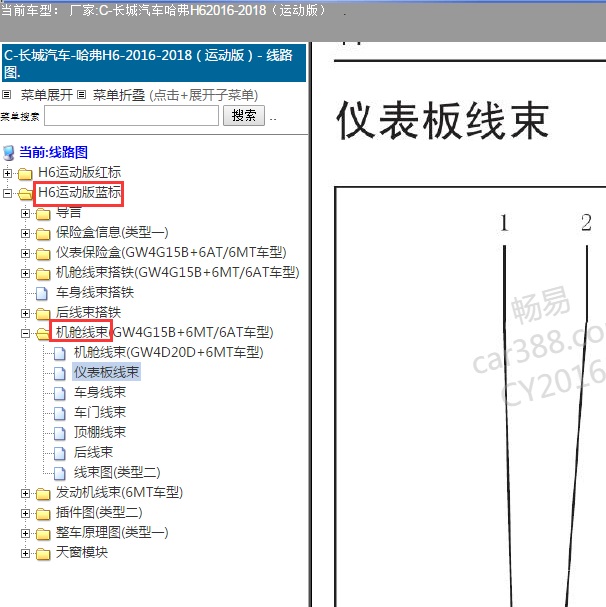Viewport: 606px width, 607px height.
Task: Expand the 发动机线束(6MT车型) node
Action: 25,493
